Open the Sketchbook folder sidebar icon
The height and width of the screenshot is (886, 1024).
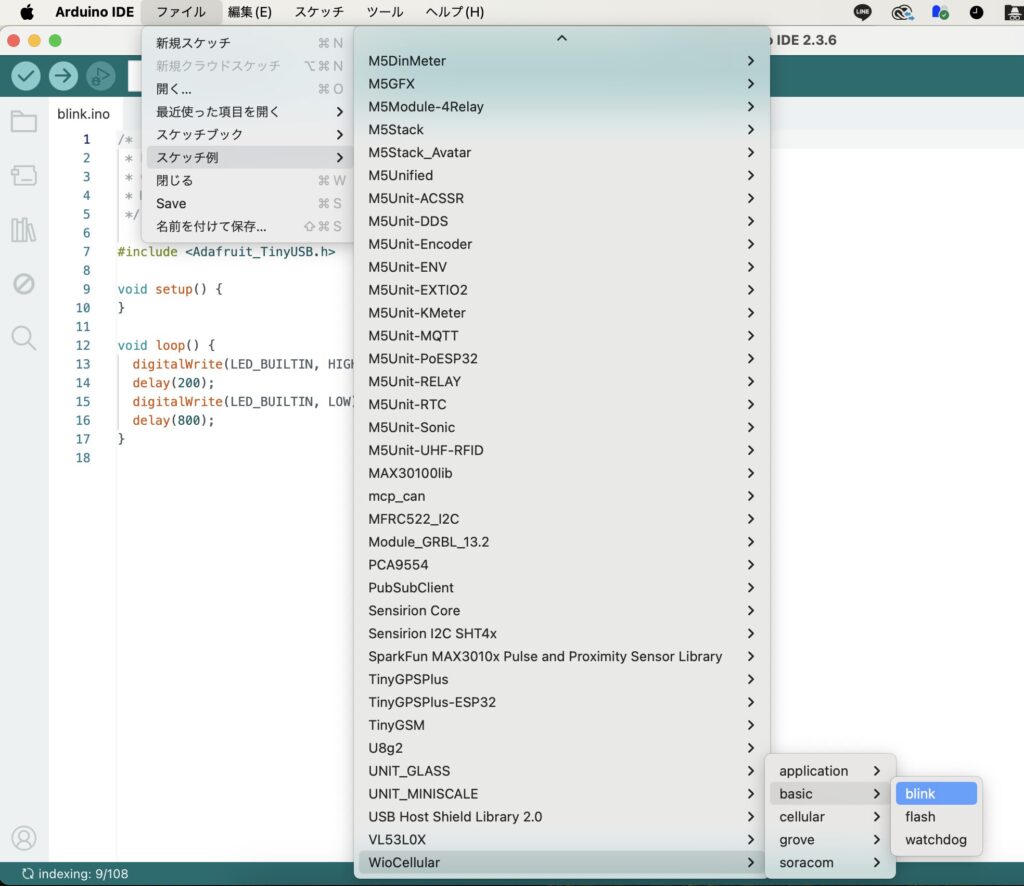pos(24,121)
